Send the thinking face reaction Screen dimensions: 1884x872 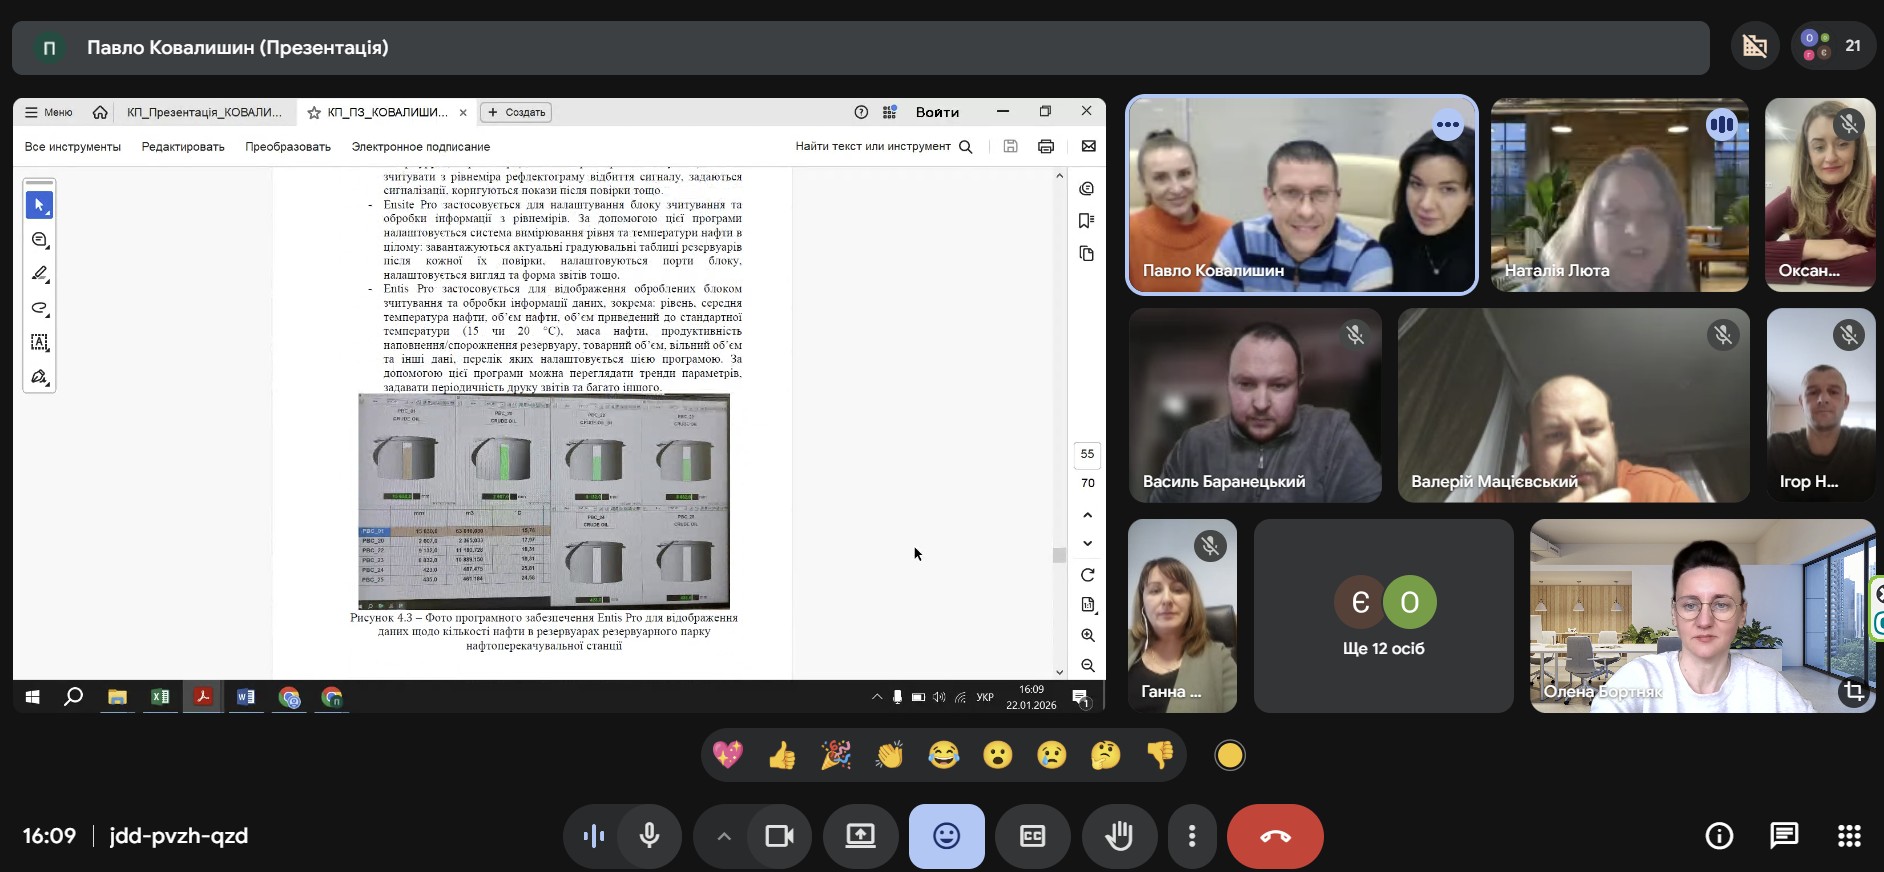tap(1105, 755)
